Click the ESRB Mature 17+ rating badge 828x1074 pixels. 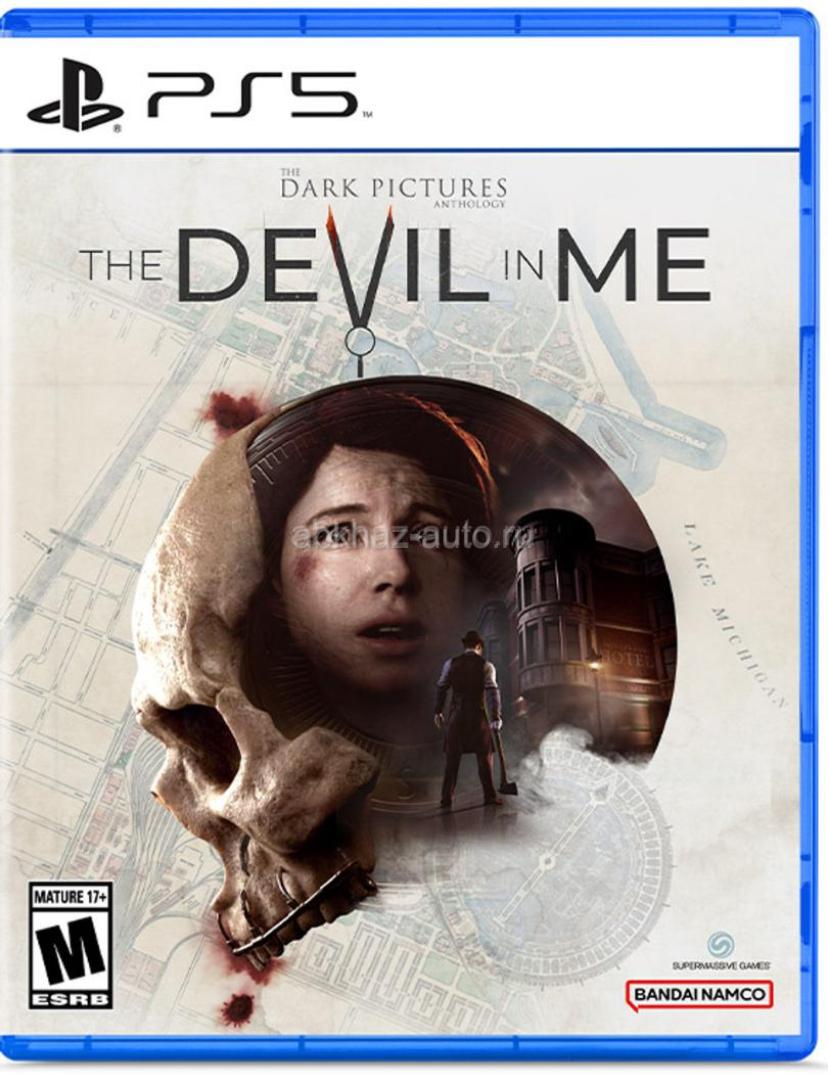72,946
